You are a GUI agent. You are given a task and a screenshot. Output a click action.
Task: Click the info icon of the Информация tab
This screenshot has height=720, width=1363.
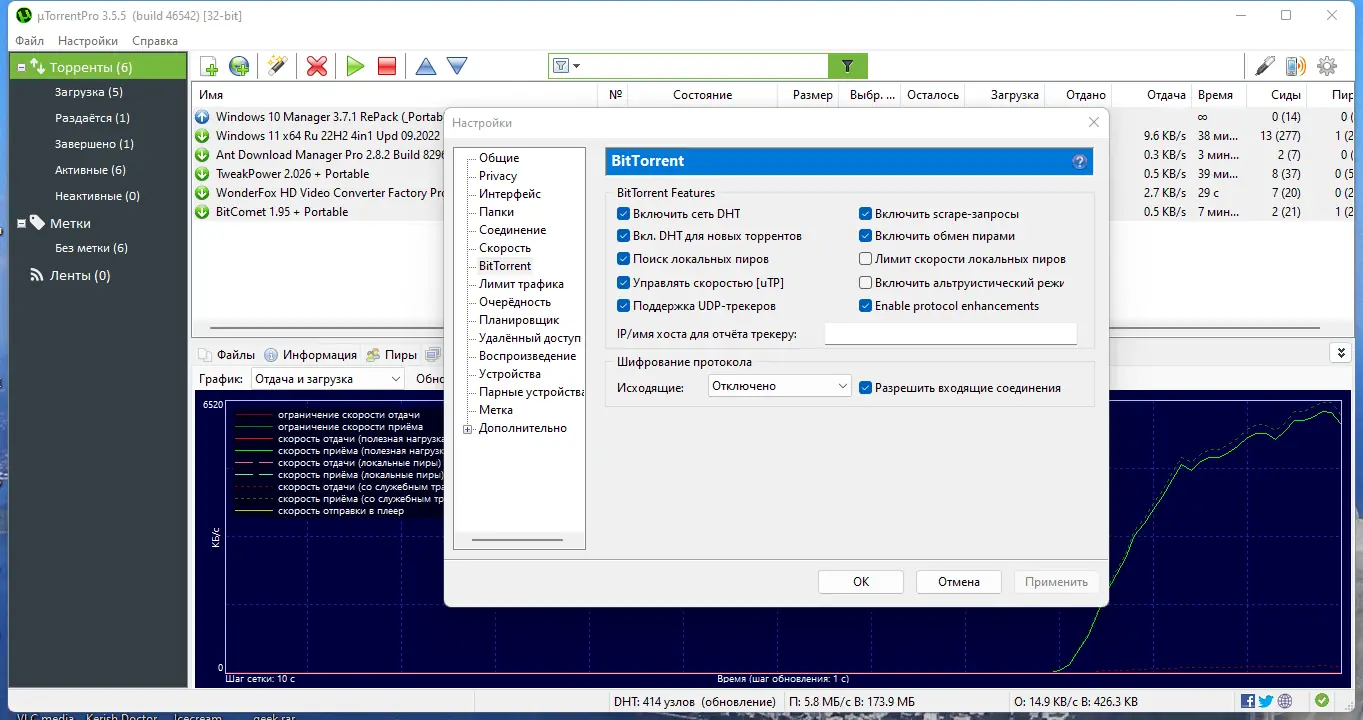pos(272,354)
